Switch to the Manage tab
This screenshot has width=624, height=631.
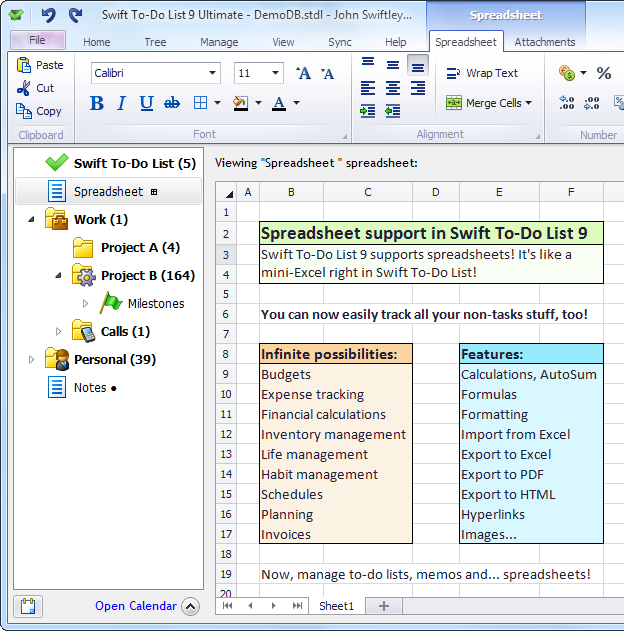pyautogui.click(x=219, y=42)
